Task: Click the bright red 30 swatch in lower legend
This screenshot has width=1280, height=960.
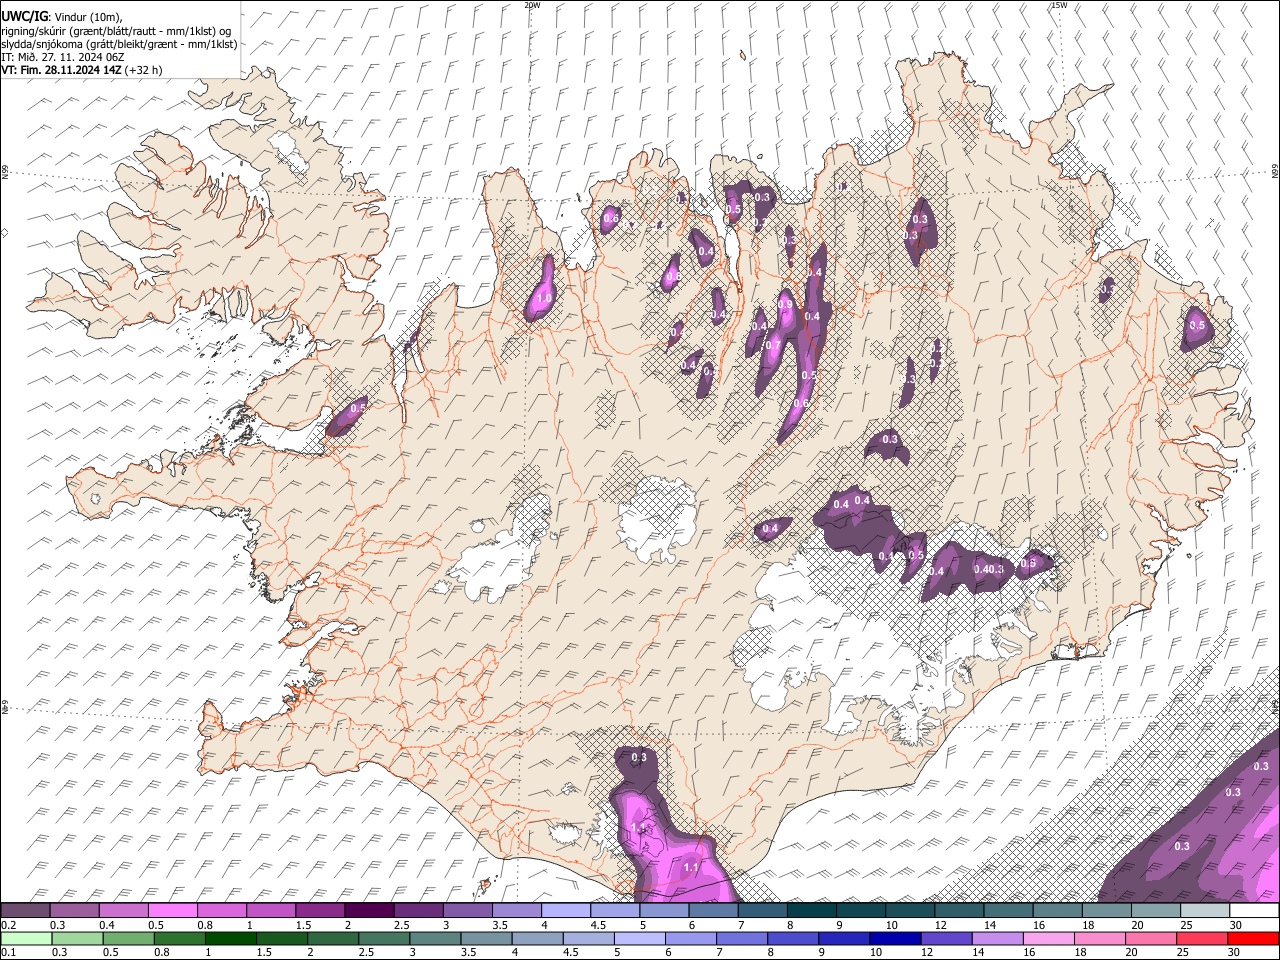Action: click(x=1254, y=939)
